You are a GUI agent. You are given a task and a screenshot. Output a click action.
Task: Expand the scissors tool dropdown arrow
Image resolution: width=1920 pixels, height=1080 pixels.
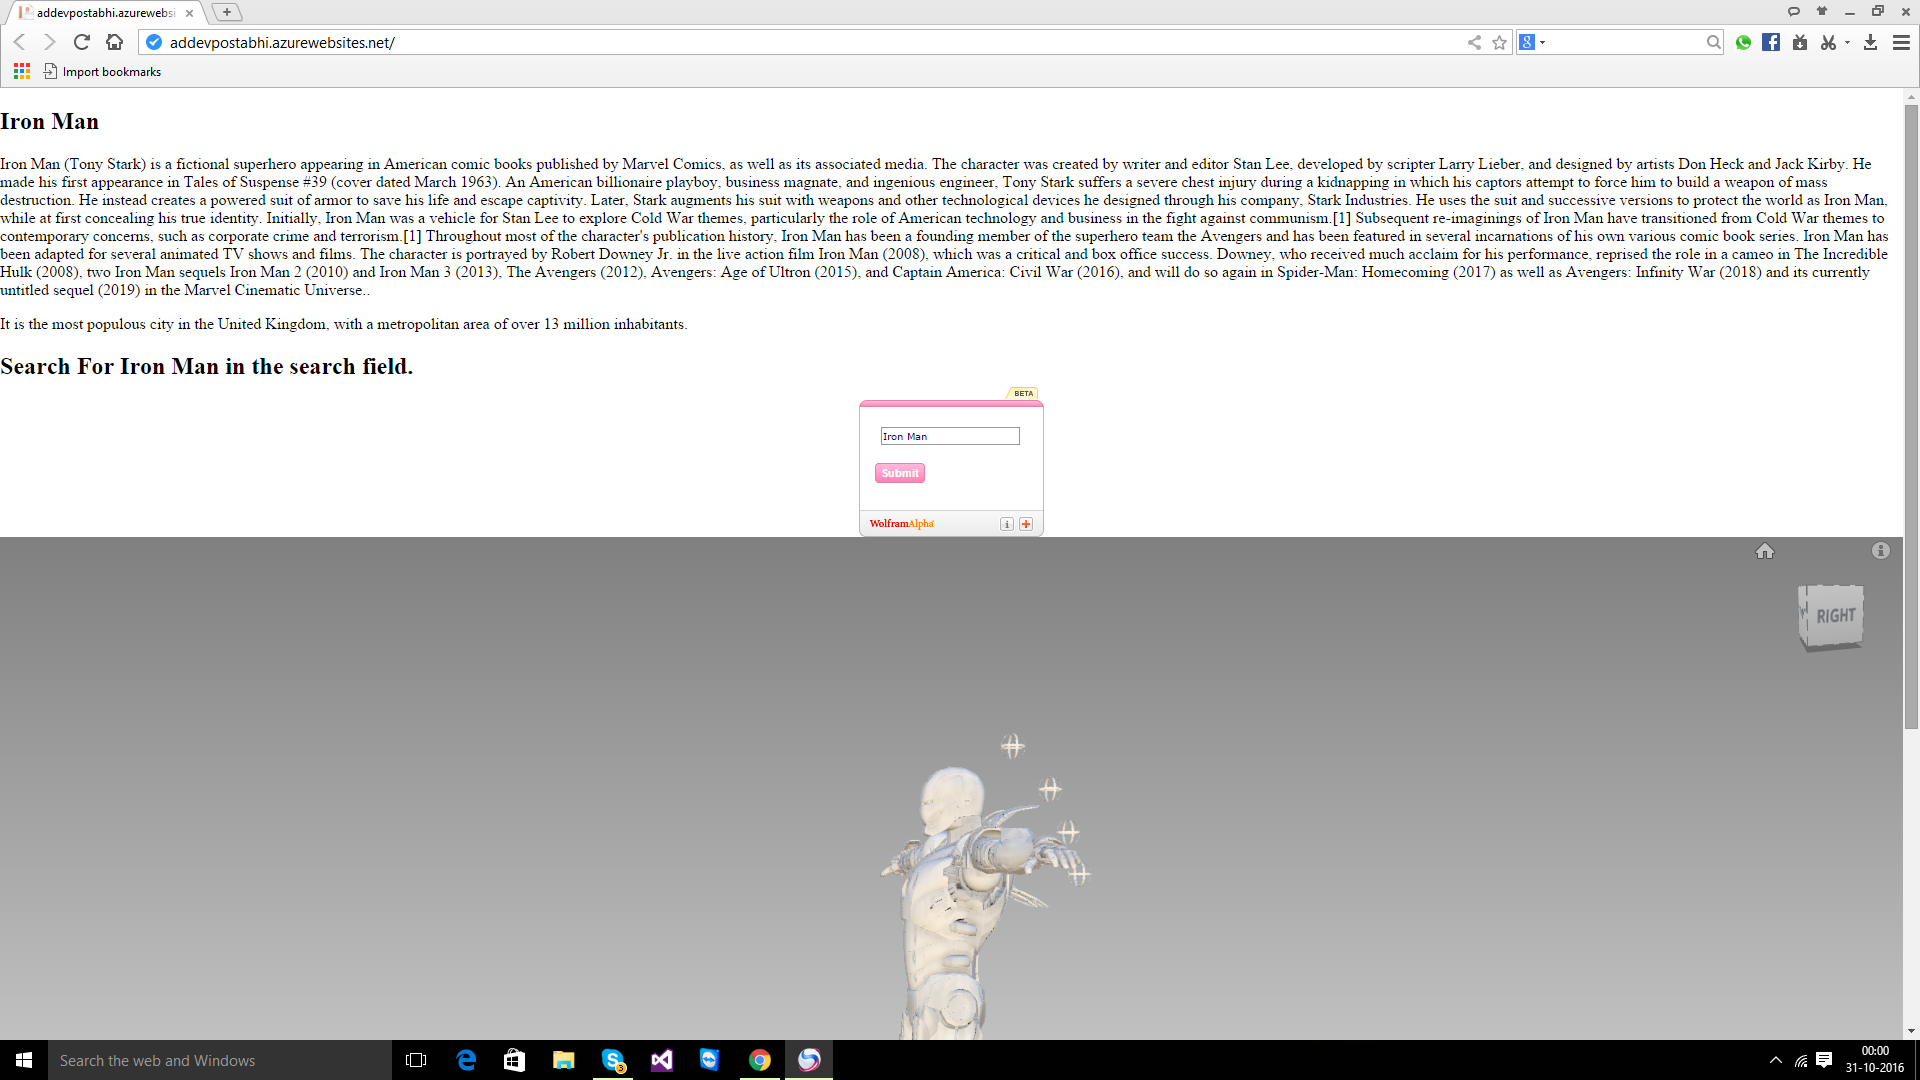tap(1847, 42)
